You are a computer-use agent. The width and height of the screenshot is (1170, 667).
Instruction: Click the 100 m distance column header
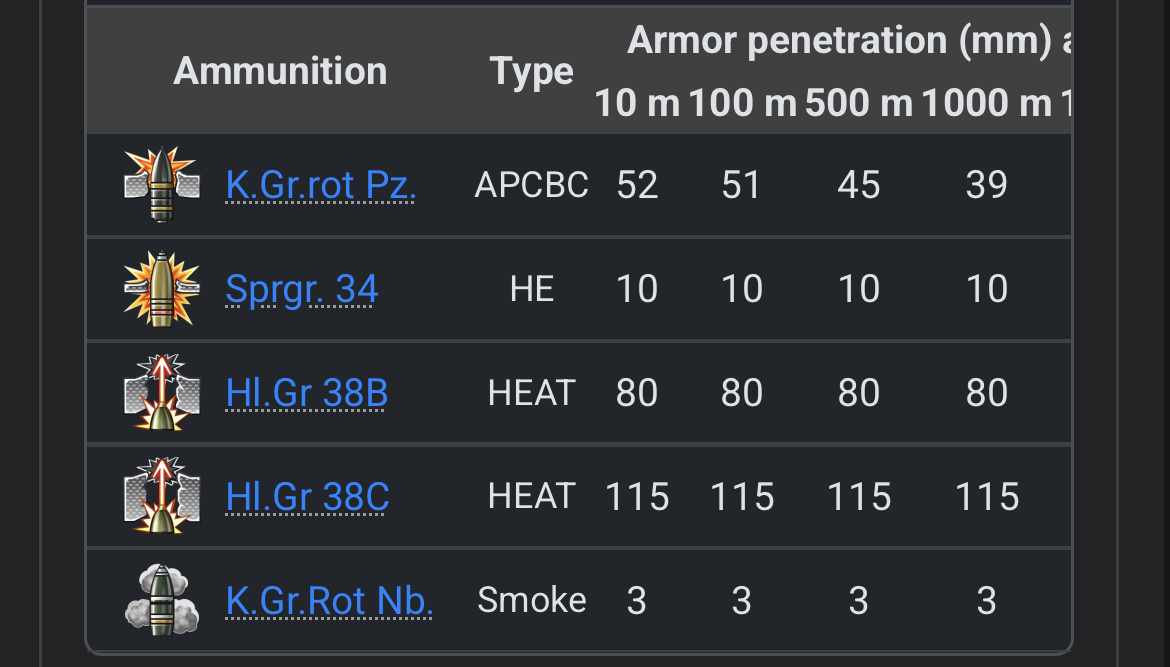pyautogui.click(x=742, y=103)
